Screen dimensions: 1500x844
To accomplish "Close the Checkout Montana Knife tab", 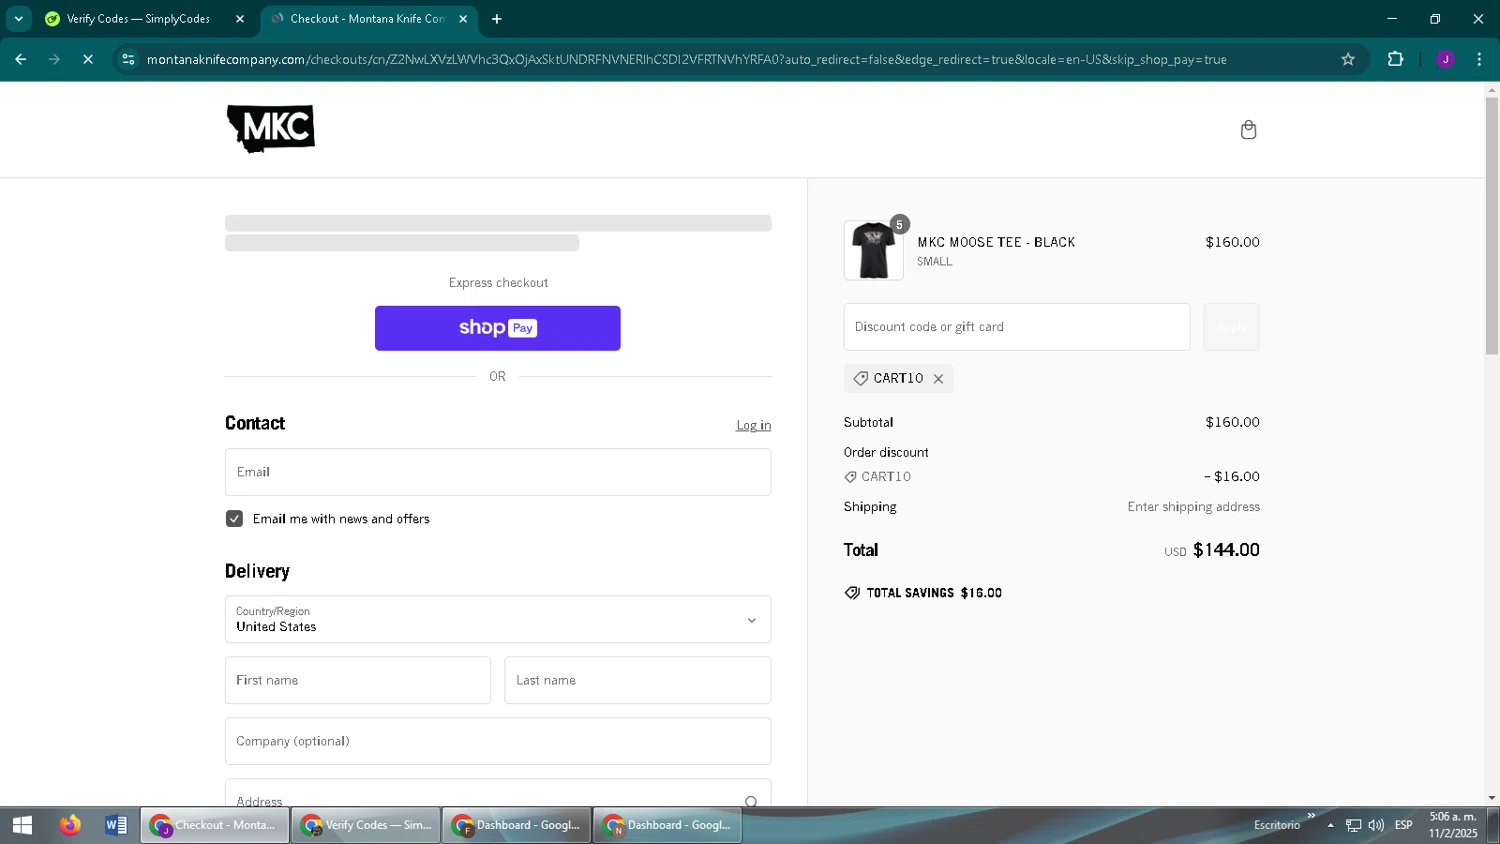I will coord(463,19).
